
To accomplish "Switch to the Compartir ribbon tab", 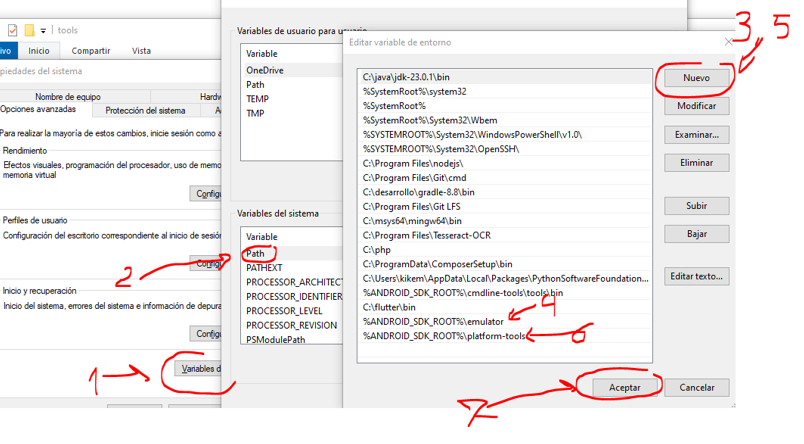I will pos(91,51).
